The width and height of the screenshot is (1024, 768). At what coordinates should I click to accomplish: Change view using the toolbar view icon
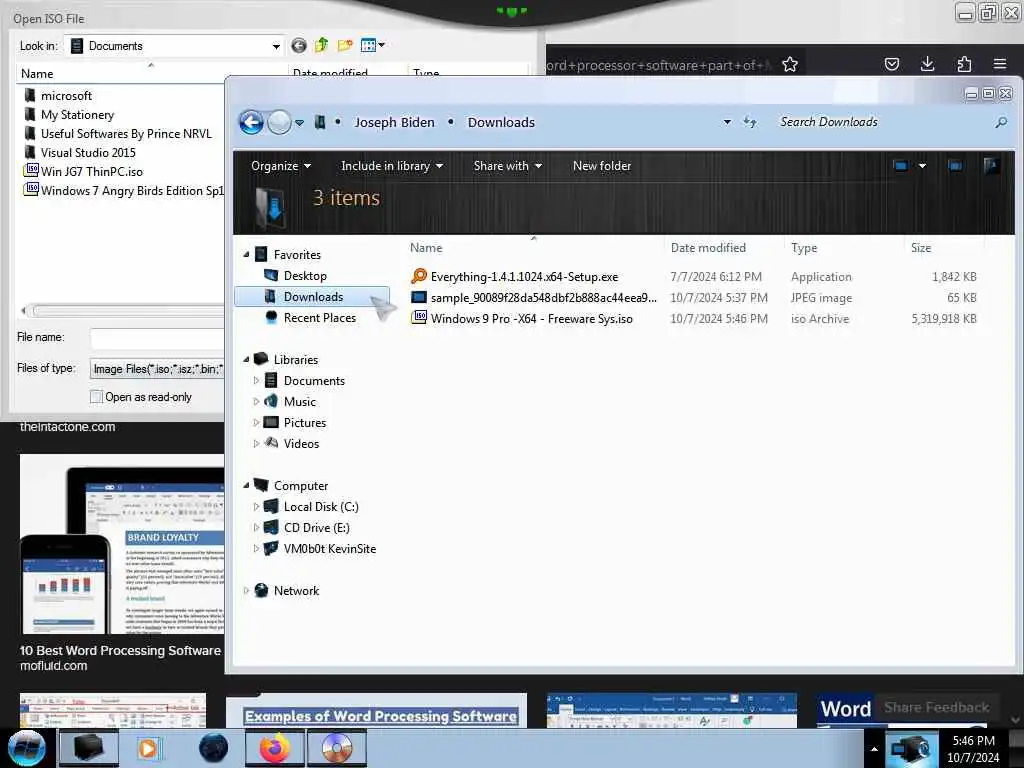901,166
